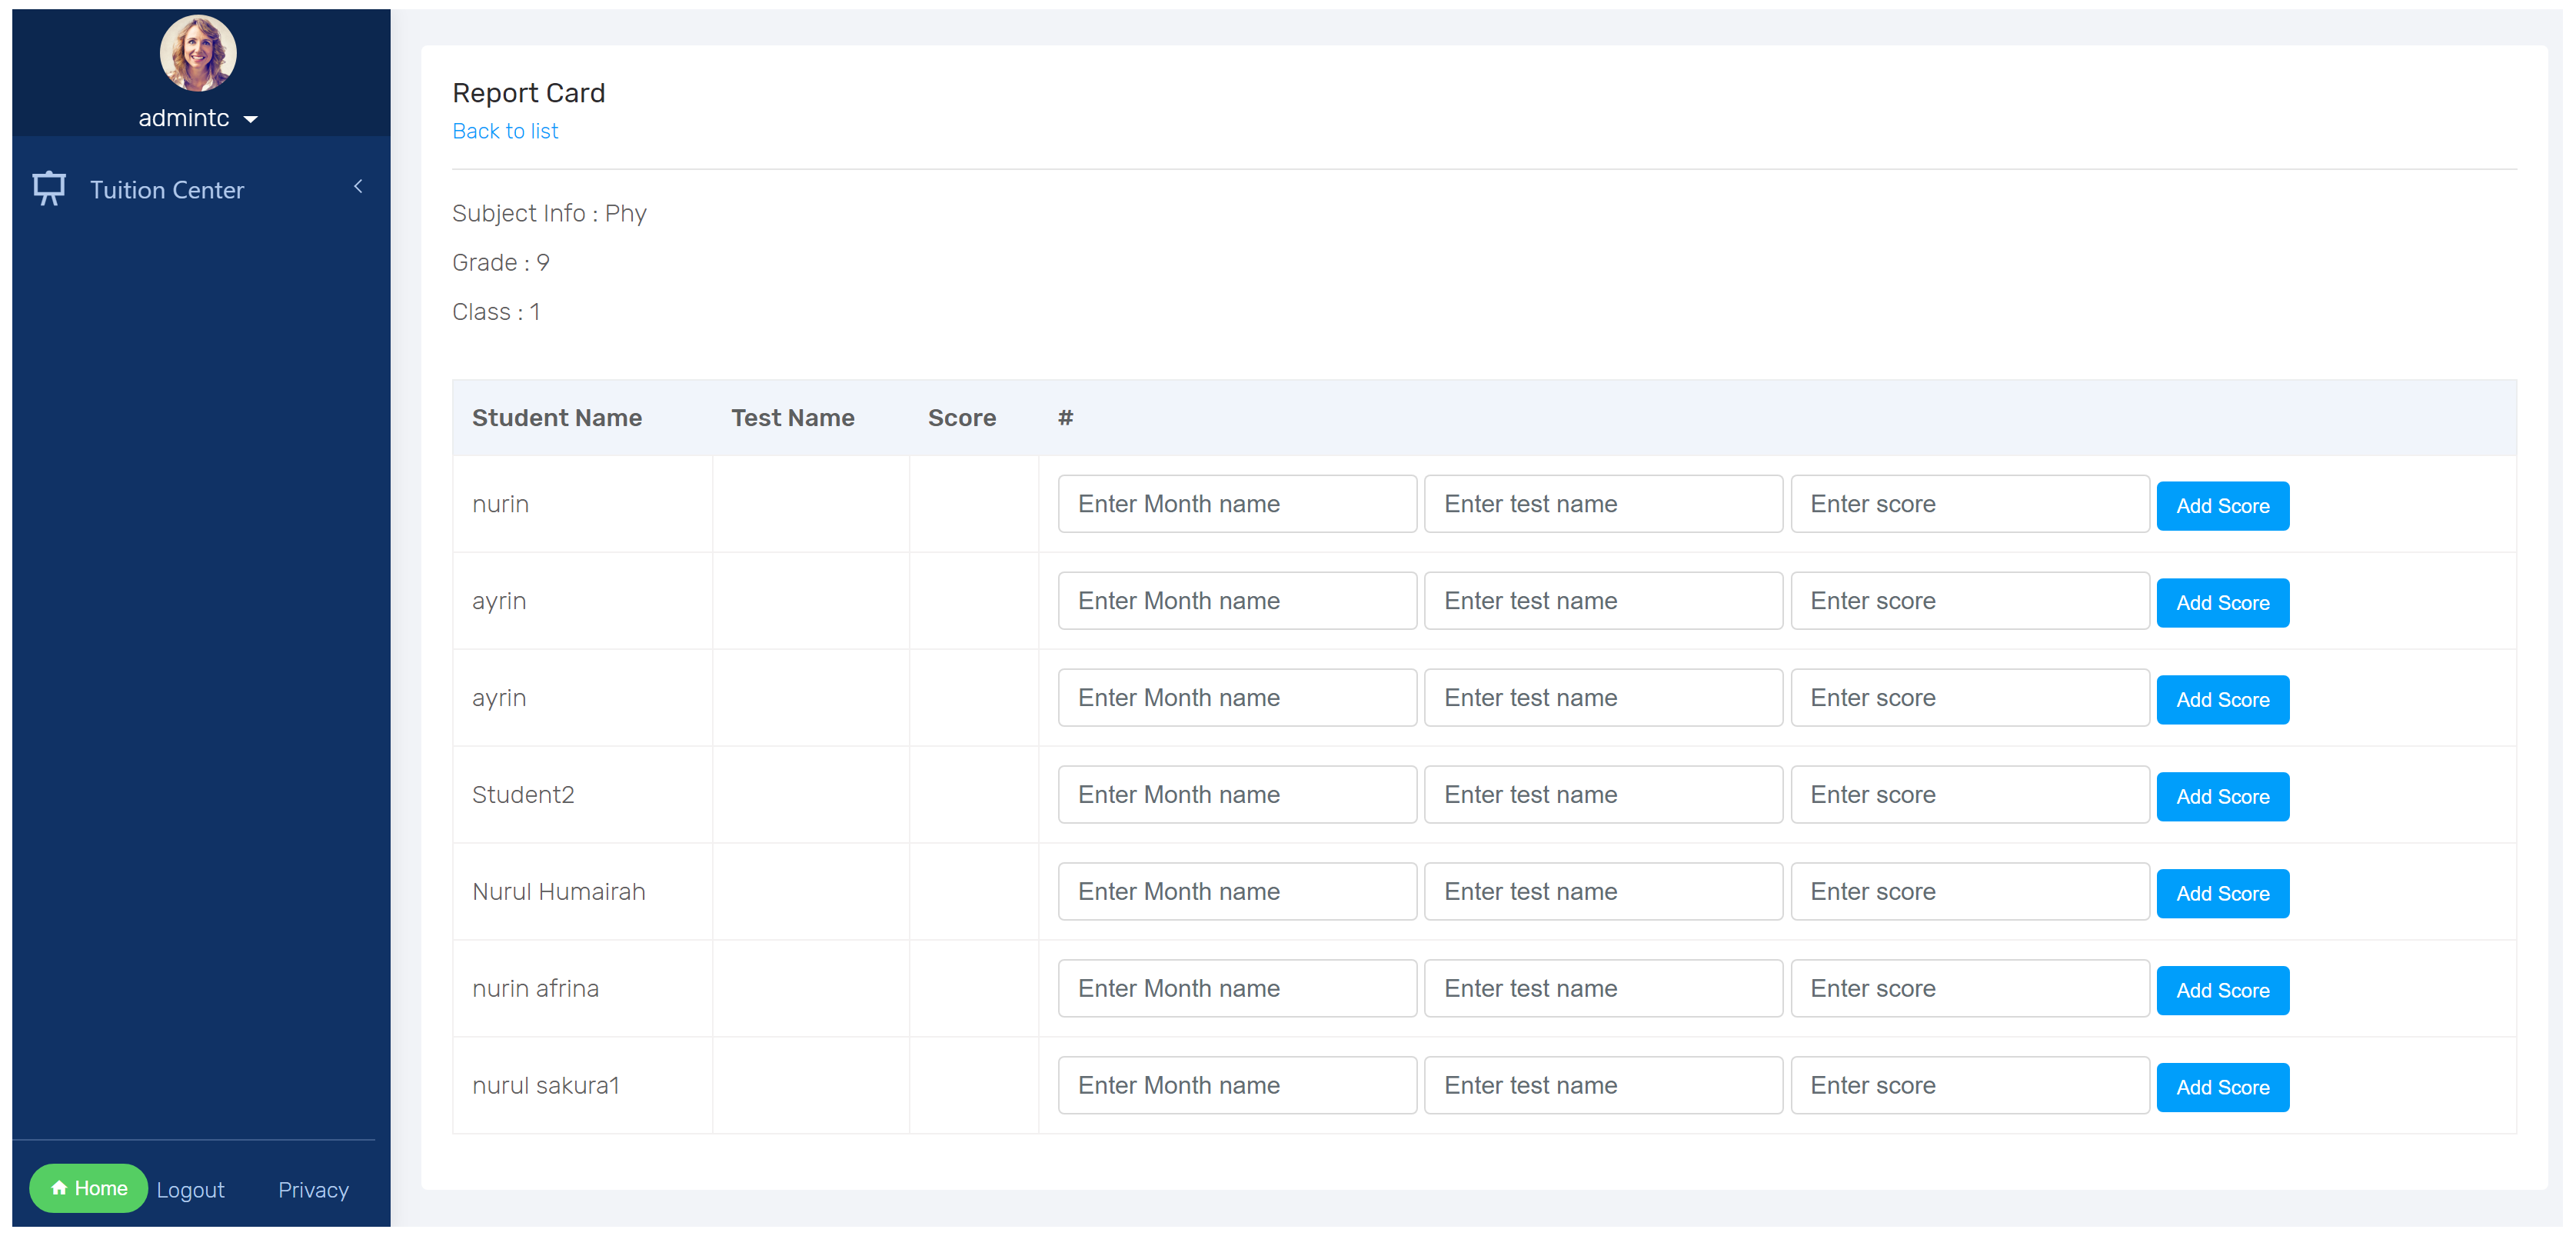Click Add Score in second ayrin row
Viewport: 2576px width, 1236px height.
pyautogui.click(x=2222, y=700)
